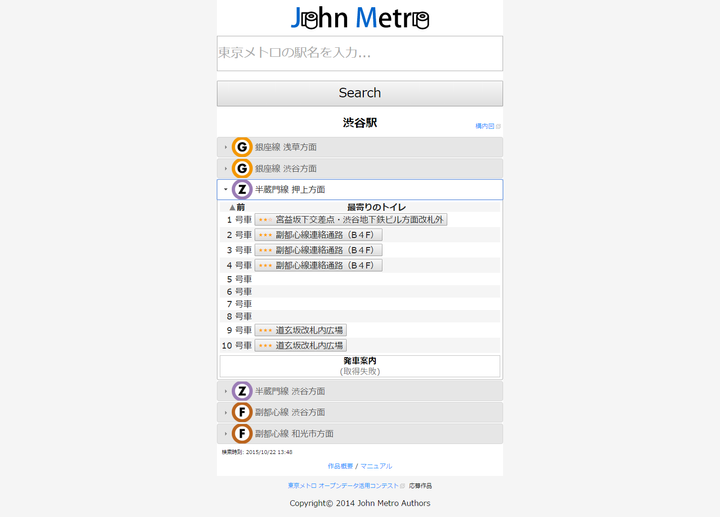Viewport: 720px width, 517px height.
Task: Open the car 10 道玄坂改札内広場 toilet button
Action: pos(301,345)
